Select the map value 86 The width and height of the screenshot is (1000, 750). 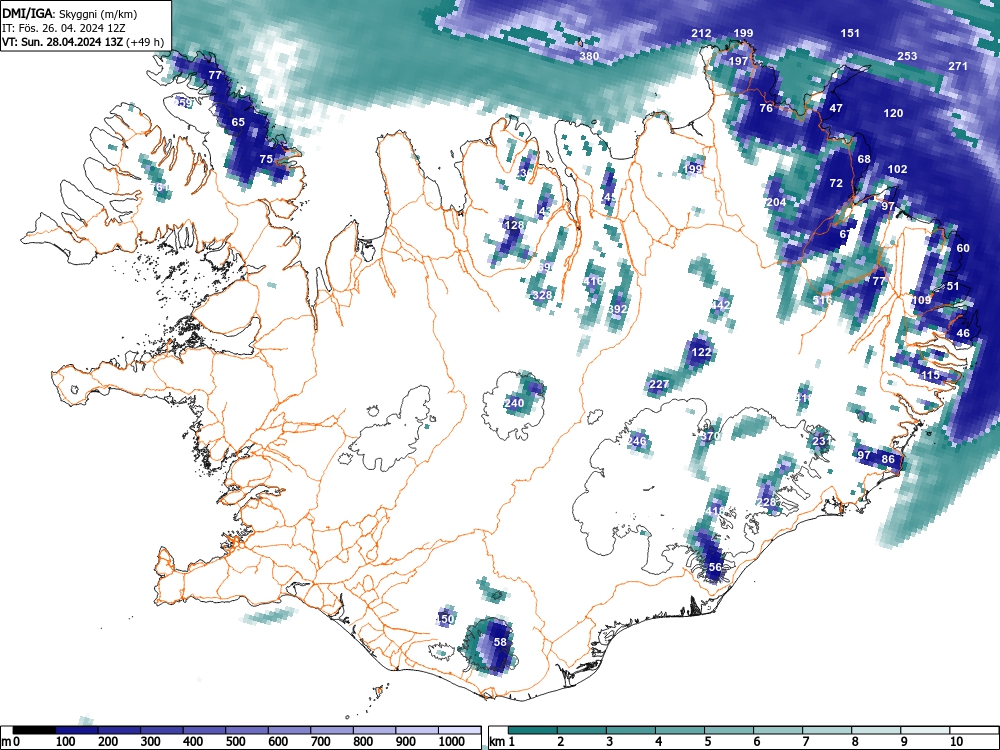(x=888, y=459)
